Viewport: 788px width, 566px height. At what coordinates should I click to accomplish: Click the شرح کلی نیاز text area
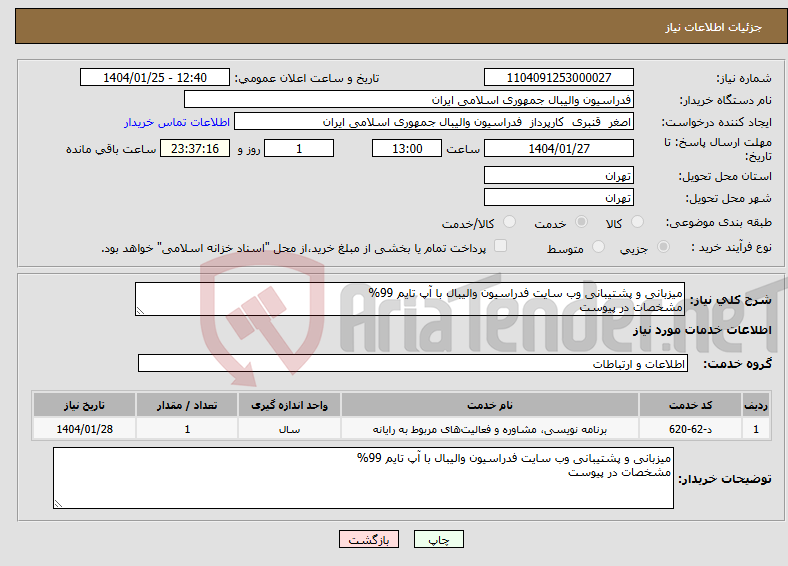pyautogui.click(x=410, y=299)
